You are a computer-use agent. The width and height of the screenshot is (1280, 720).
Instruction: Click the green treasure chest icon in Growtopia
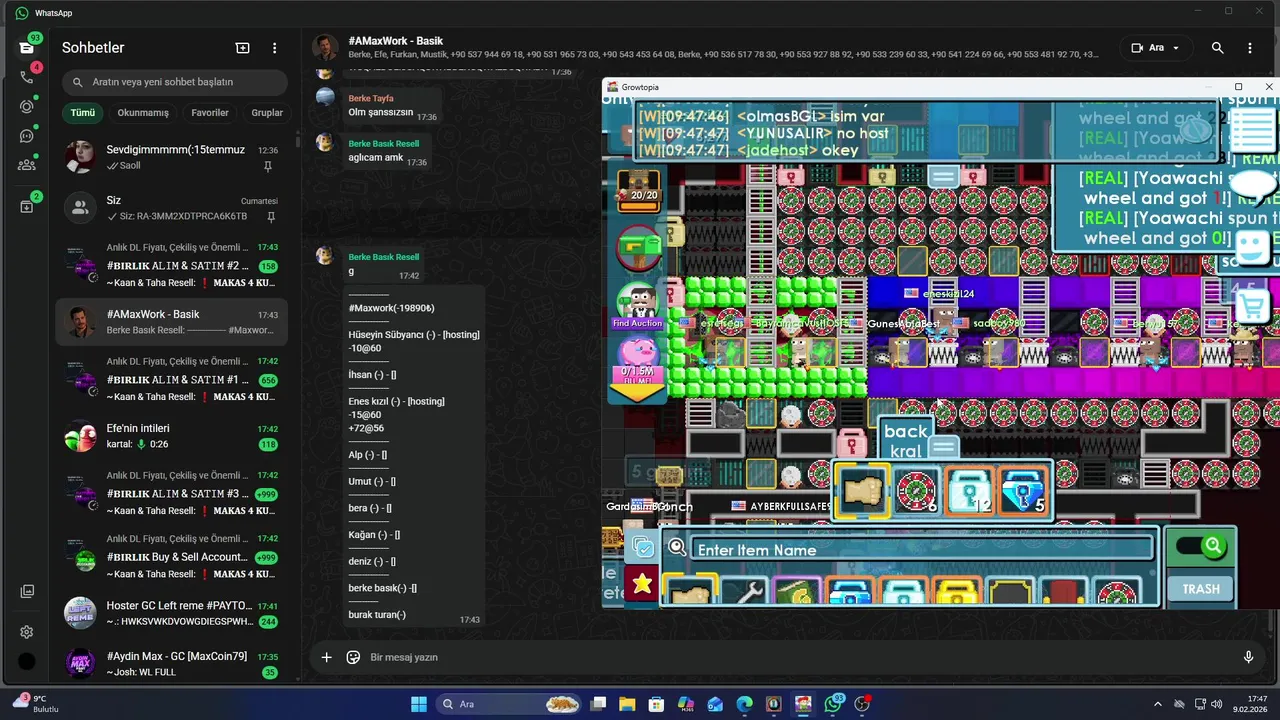point(638,246)
